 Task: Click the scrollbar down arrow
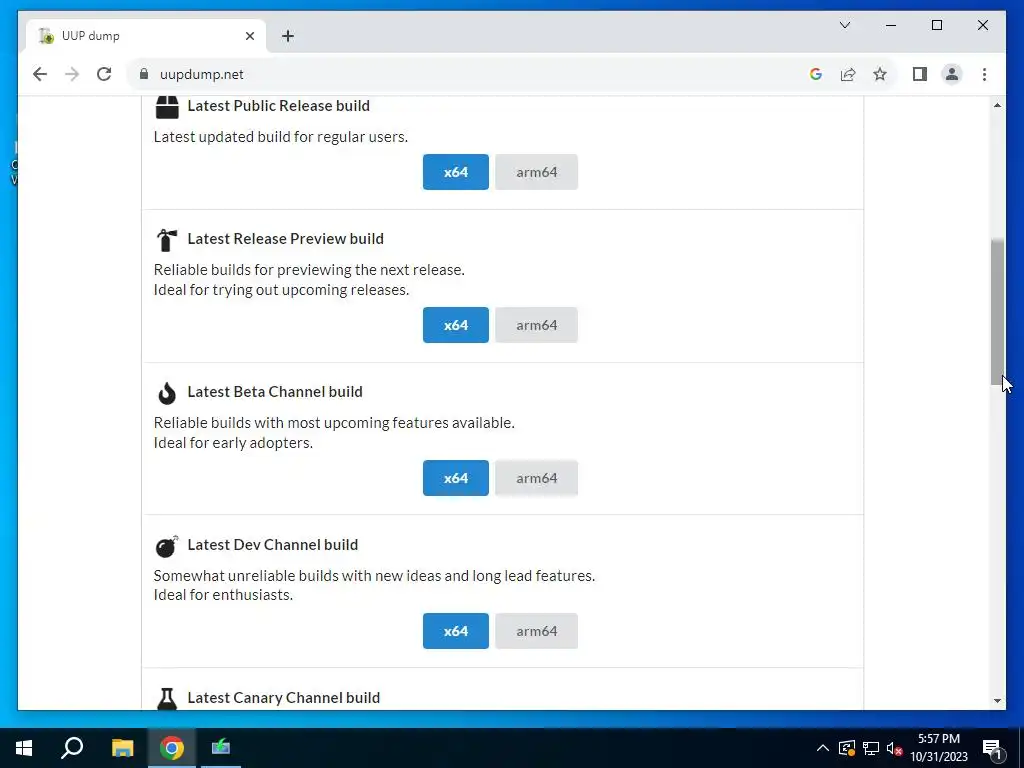click(x=997, y=701)
